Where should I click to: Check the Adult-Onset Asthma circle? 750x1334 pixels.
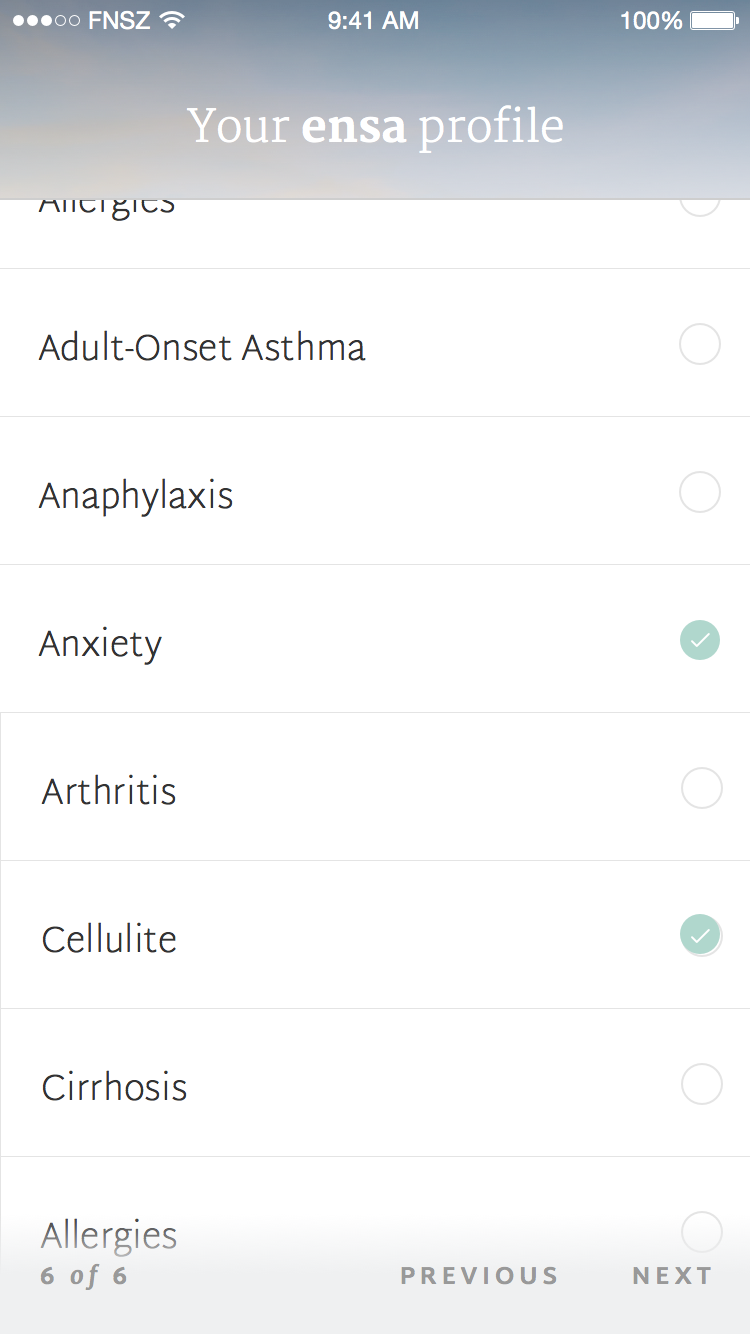pos(700,345)
